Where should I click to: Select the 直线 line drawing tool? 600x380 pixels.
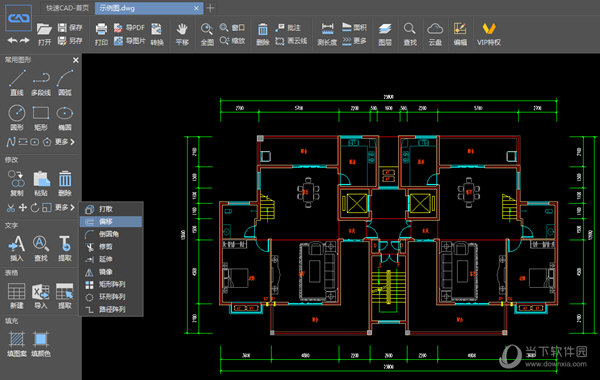point(17,82)
